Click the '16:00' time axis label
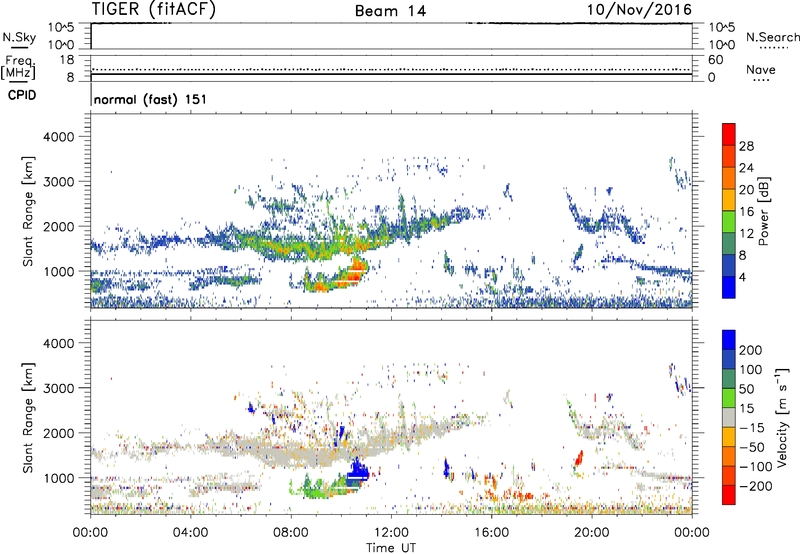The height and width of the screenshot is (554, 800). (491, 533)
